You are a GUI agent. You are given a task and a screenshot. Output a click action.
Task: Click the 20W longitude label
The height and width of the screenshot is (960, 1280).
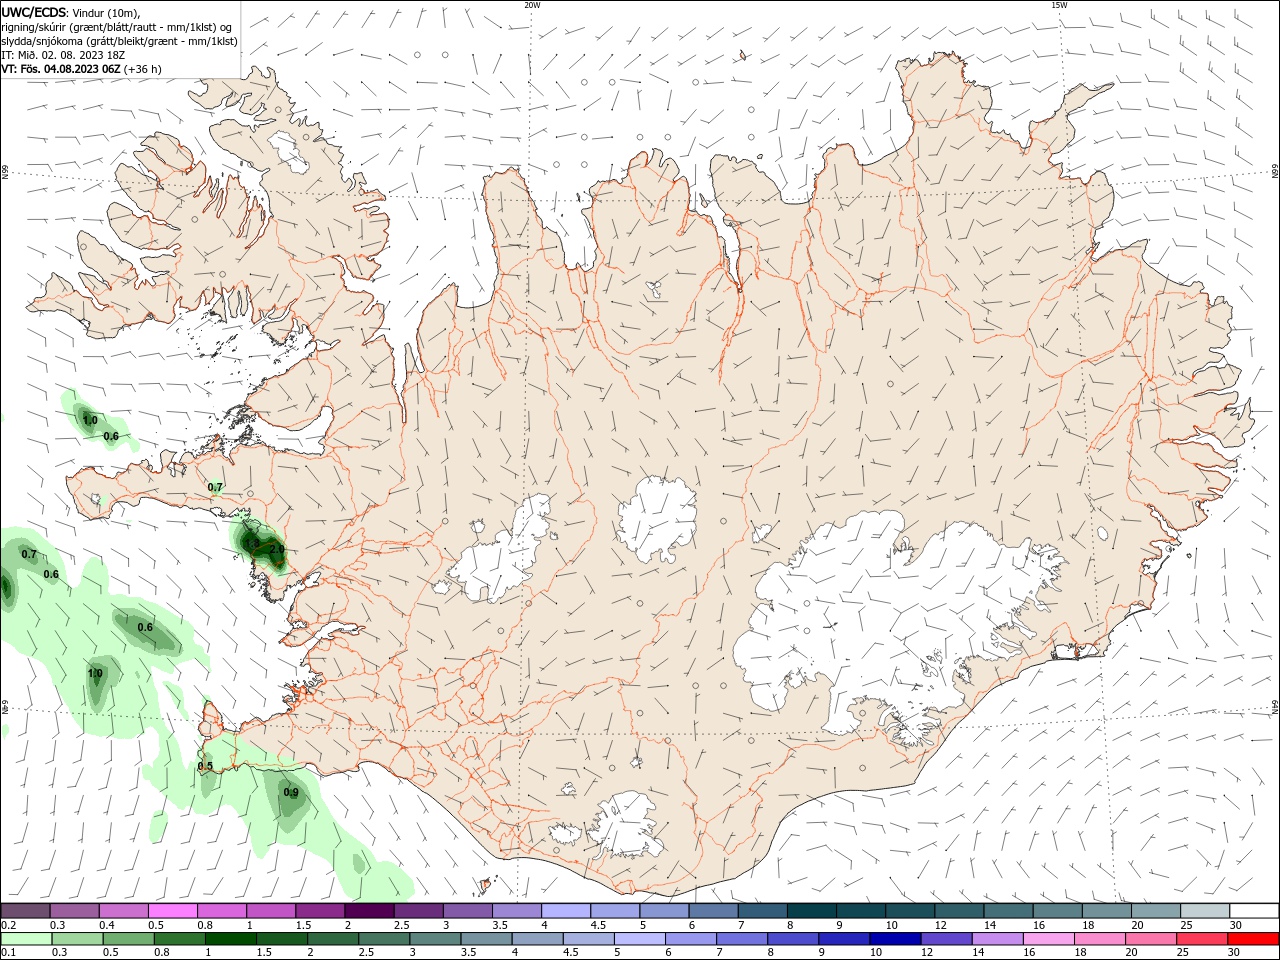point(532,5)
